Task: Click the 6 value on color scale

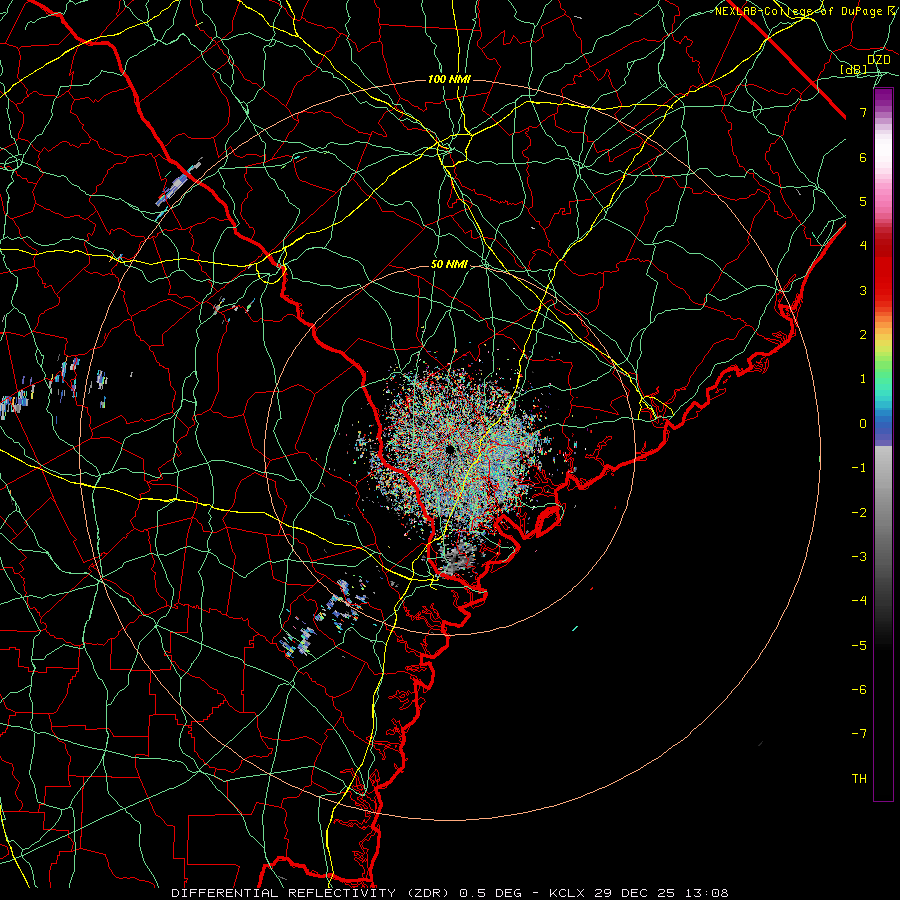Action: pyautogui.click(x=863, y=157)
